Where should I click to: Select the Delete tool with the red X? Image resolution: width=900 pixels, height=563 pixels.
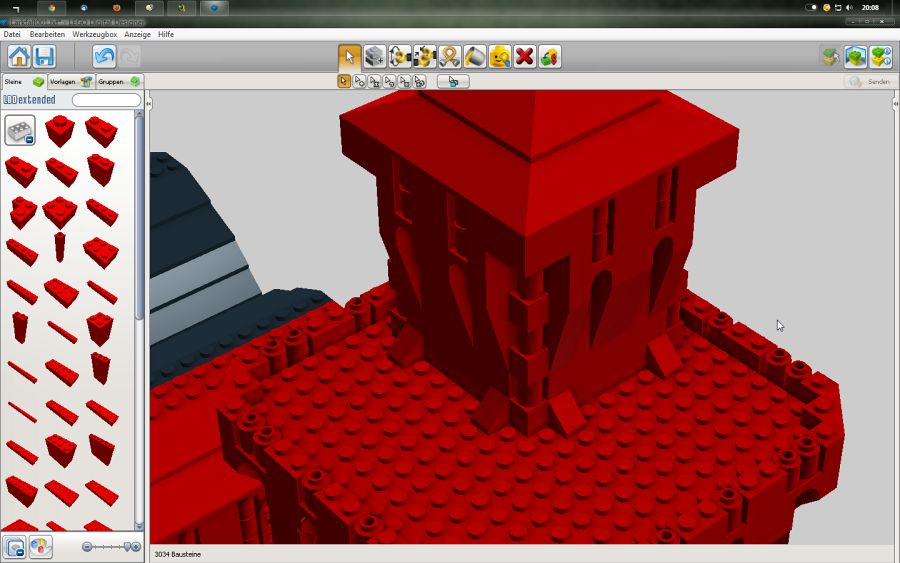[525, 57]
